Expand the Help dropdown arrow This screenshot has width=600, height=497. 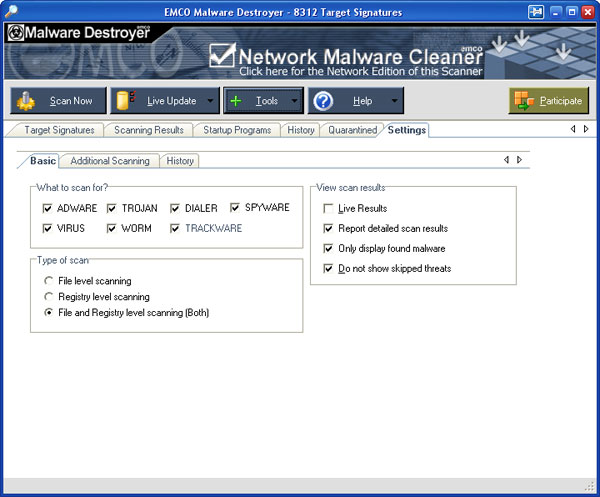(394, 101)
